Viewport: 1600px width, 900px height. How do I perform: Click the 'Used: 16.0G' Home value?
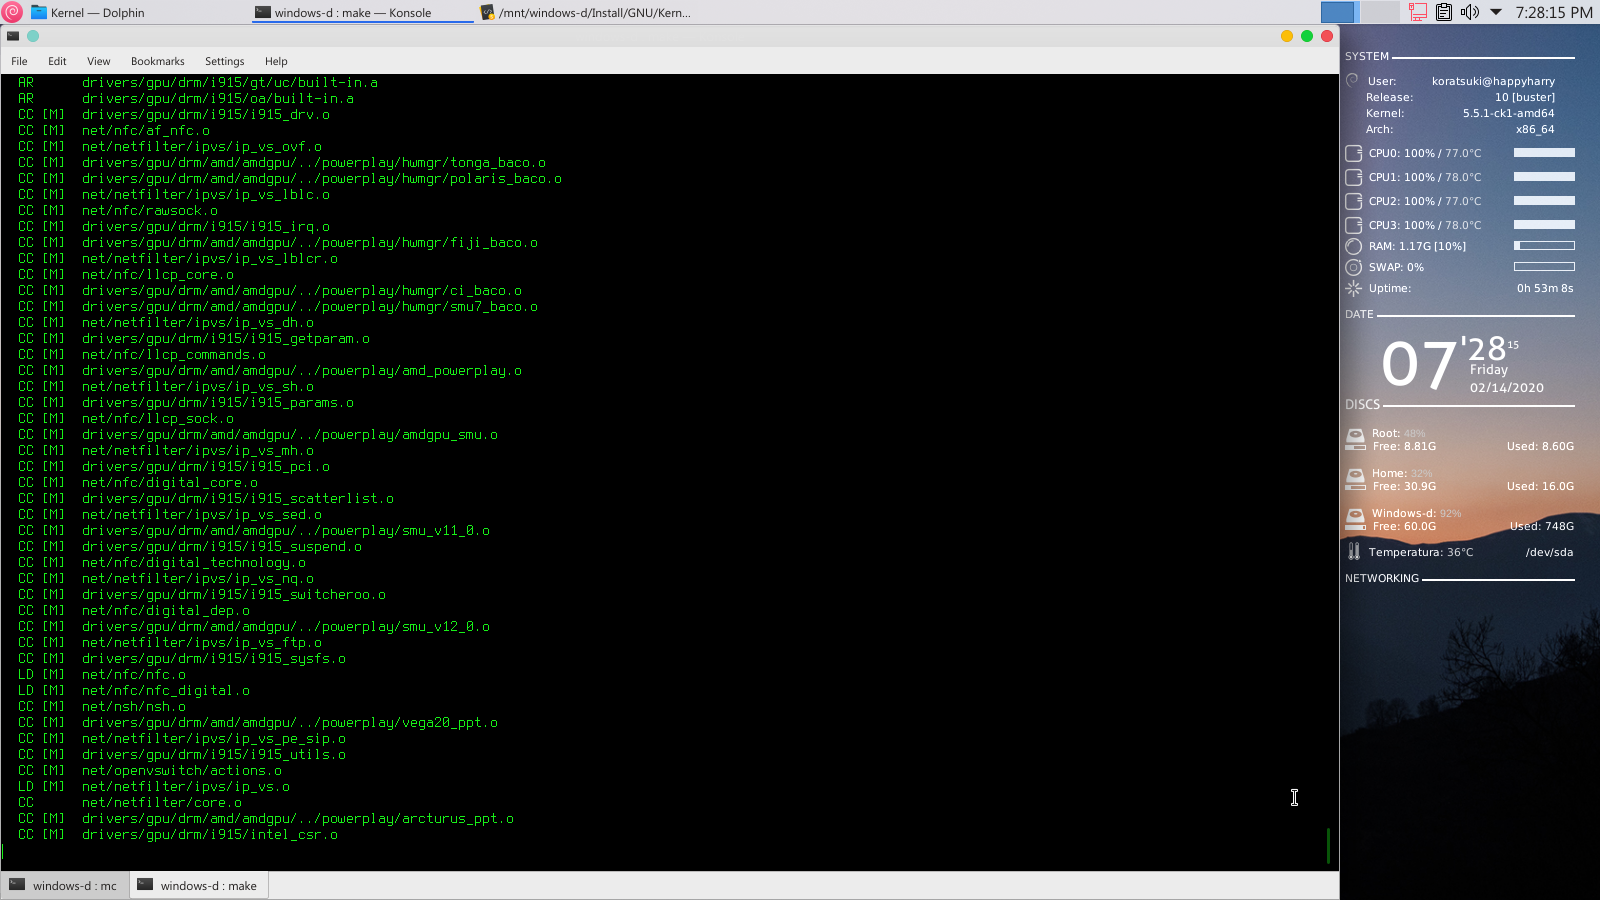click(x=1540, y=486)
